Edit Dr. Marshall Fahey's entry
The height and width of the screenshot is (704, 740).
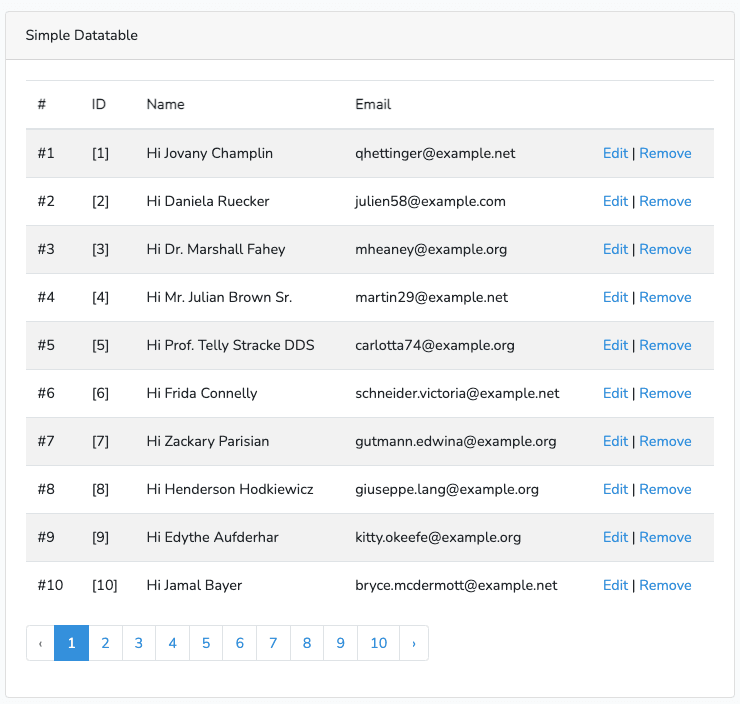click(615, 249)
